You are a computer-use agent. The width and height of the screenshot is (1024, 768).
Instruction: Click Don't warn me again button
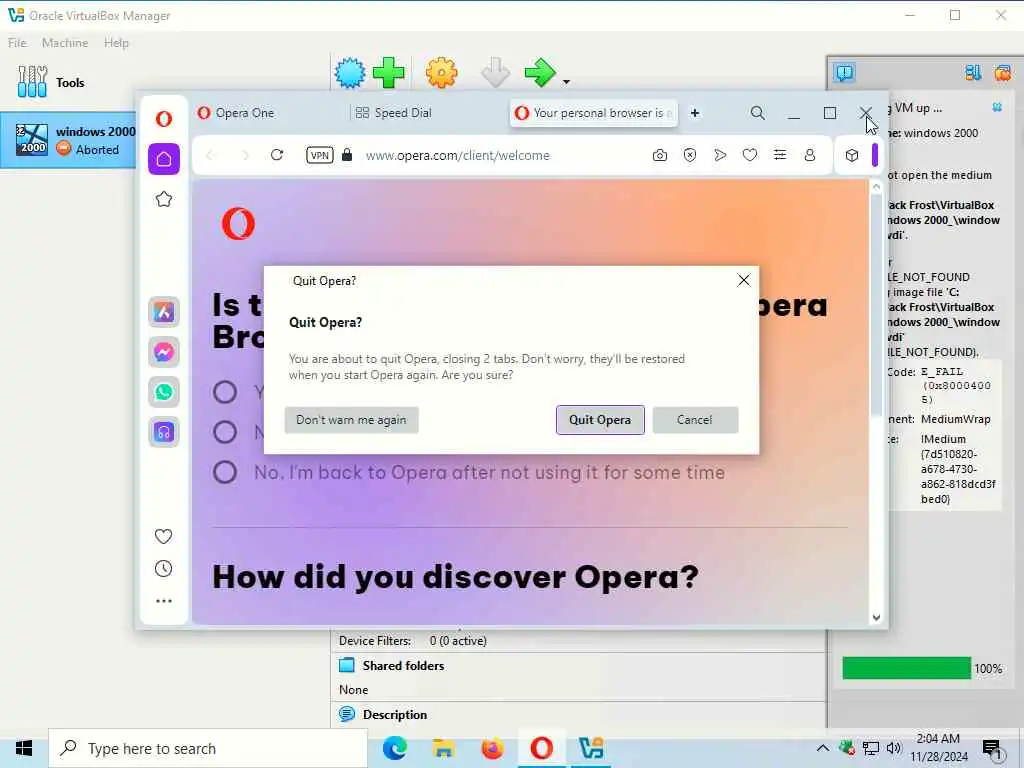click(351, 420)
